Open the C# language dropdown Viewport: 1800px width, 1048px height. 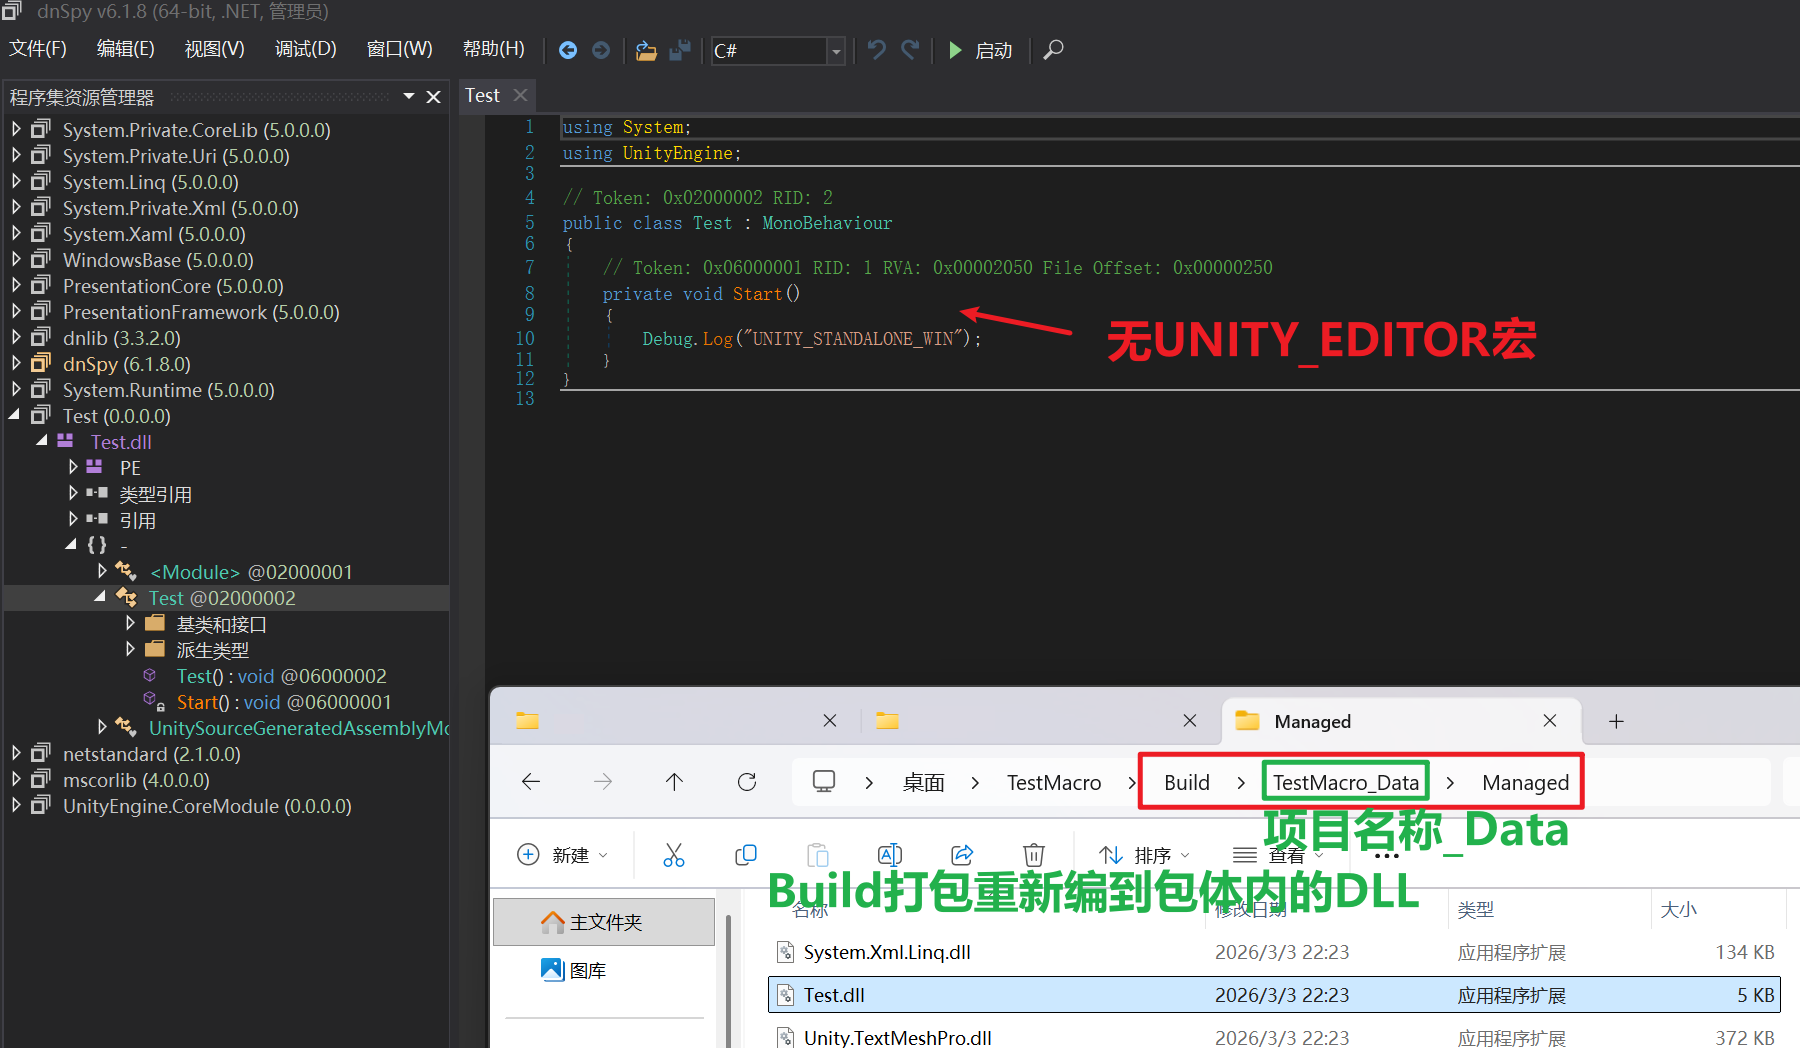[x=836, y=51]
